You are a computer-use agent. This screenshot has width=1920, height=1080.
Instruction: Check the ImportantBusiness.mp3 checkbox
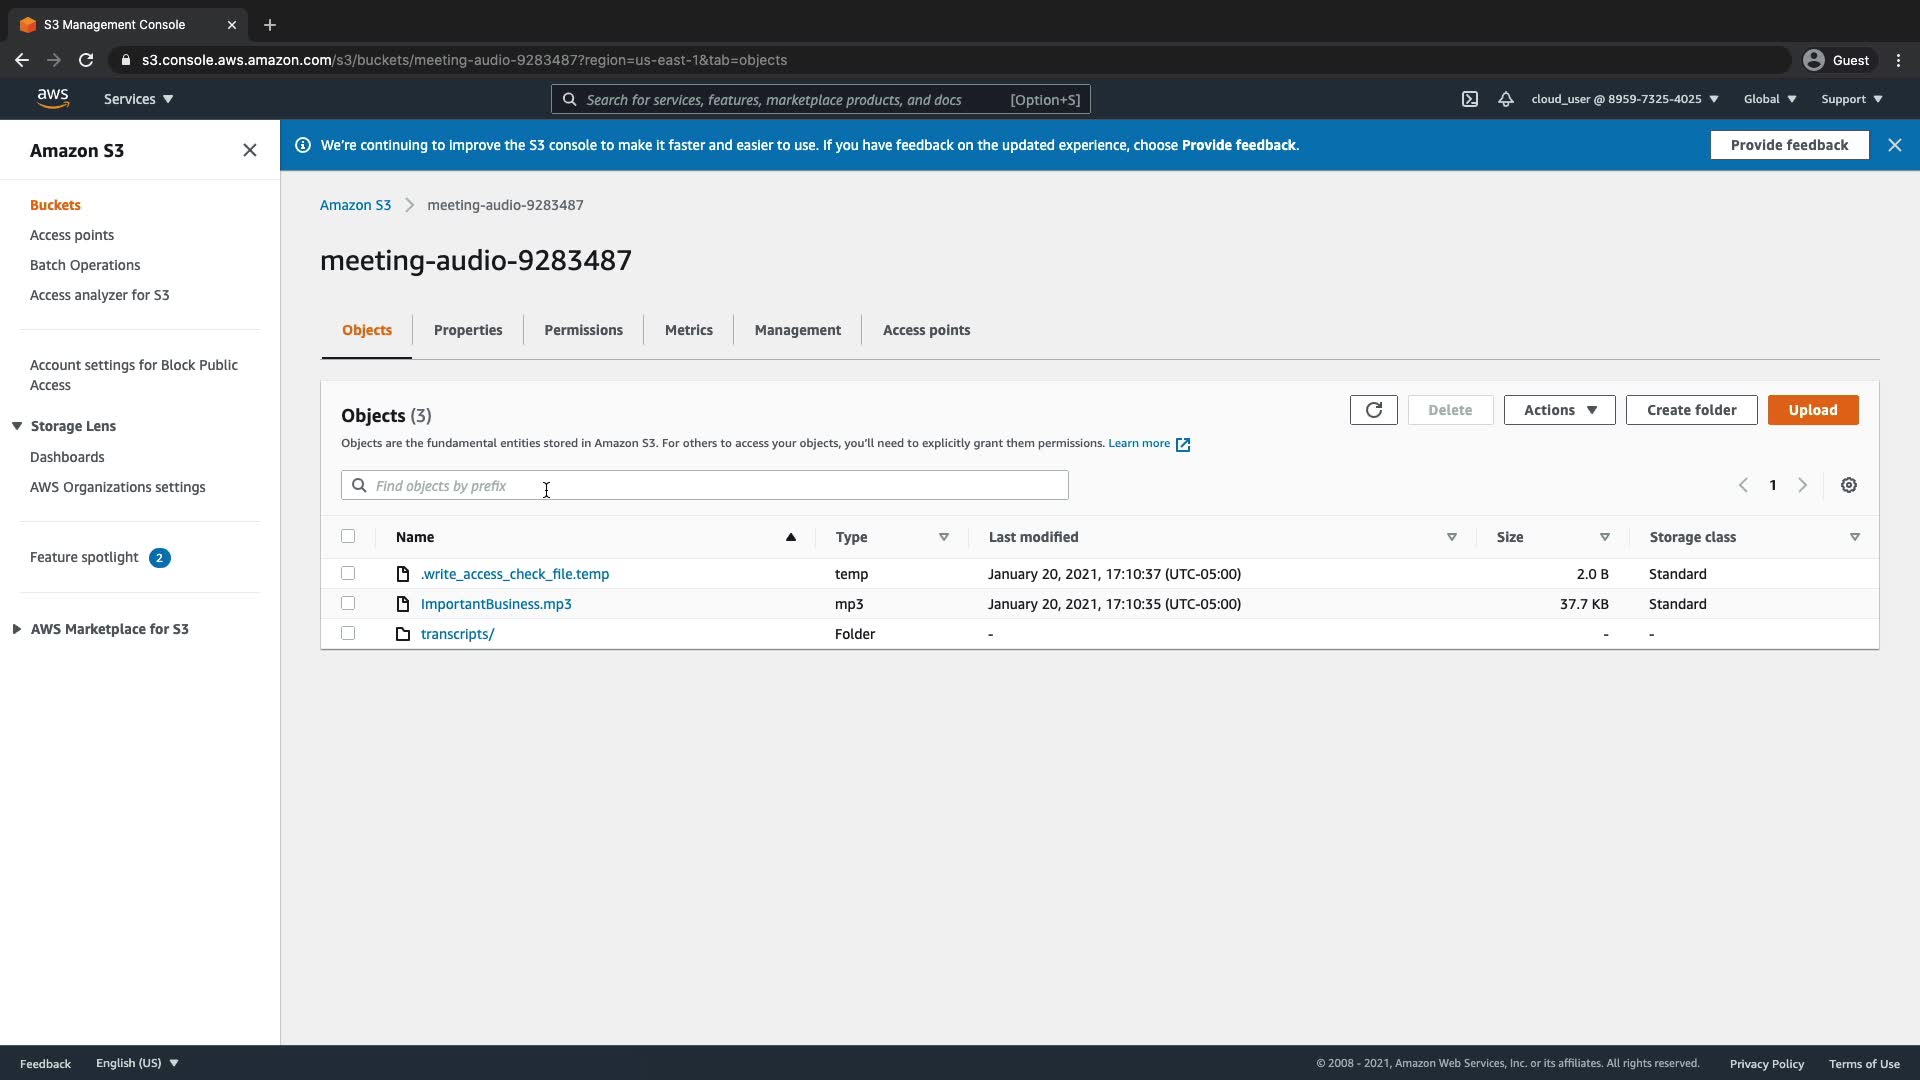348,603
